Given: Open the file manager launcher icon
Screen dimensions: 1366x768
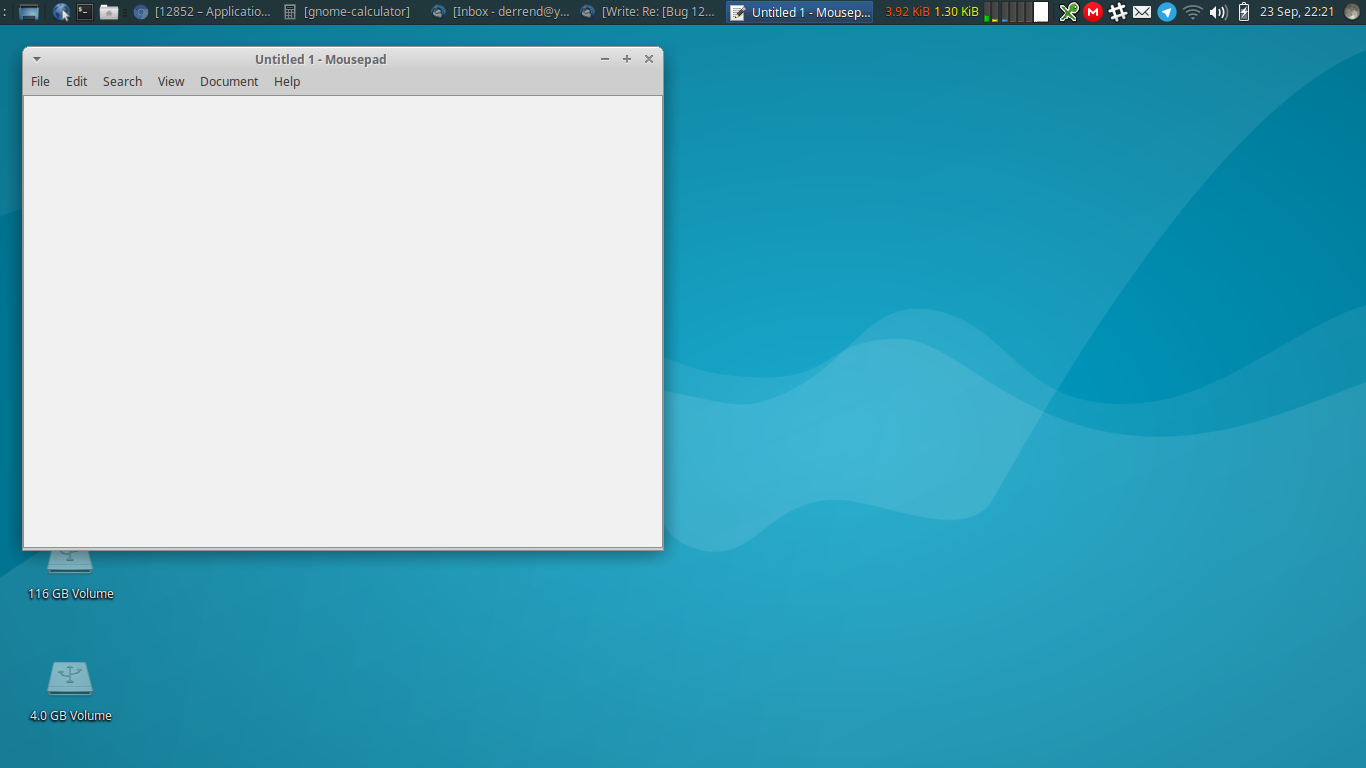Looking at the screenshot, I should [109, 12].
